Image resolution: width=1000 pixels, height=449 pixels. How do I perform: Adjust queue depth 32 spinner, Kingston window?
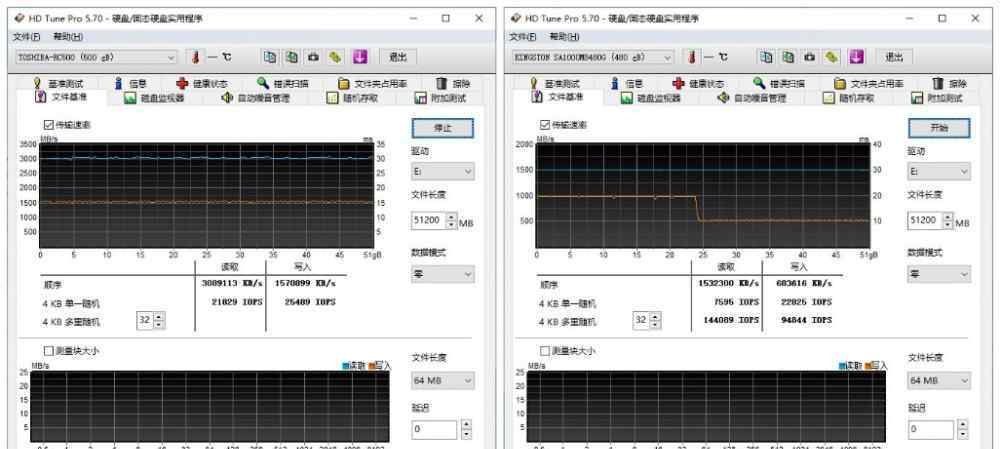[656, 320]
